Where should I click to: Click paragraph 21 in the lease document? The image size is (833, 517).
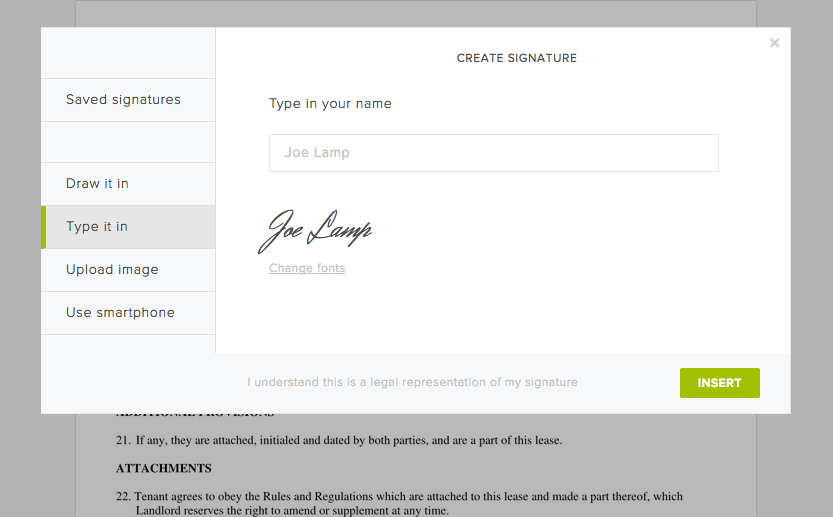339,440
